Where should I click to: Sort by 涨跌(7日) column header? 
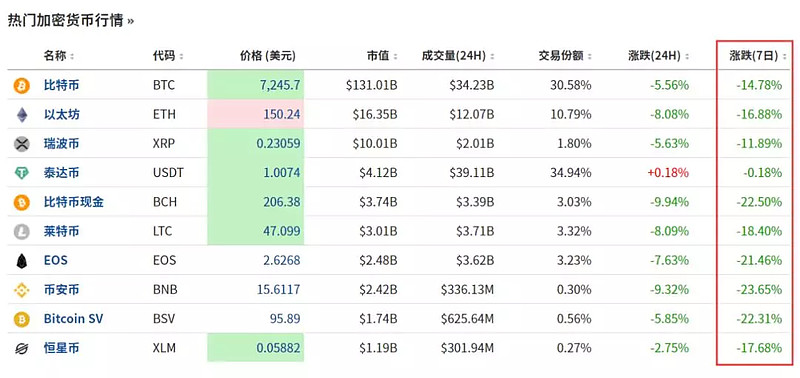click(757, 56)
